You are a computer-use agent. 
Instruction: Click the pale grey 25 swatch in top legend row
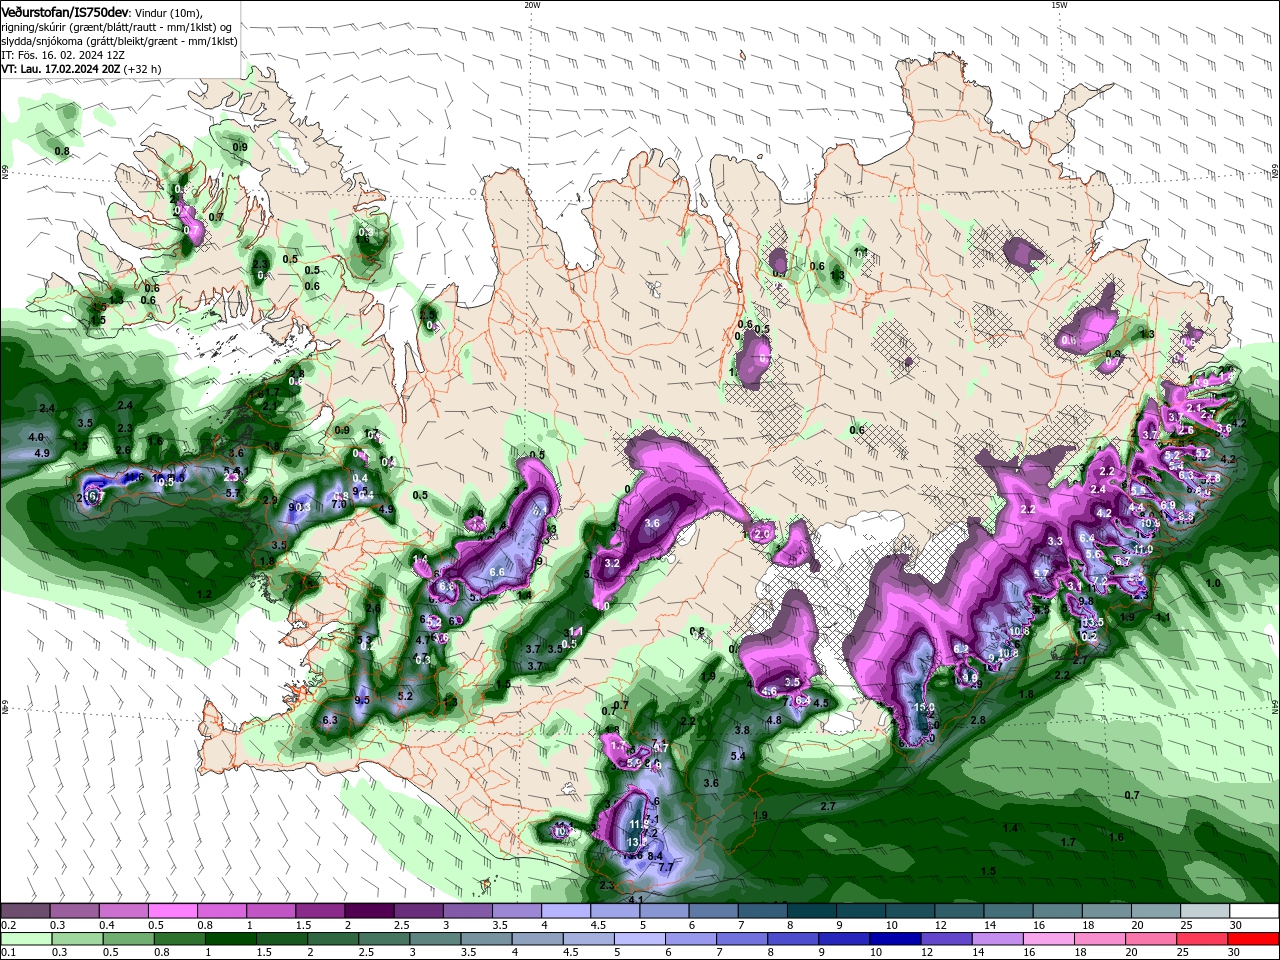click(1206, 911)
